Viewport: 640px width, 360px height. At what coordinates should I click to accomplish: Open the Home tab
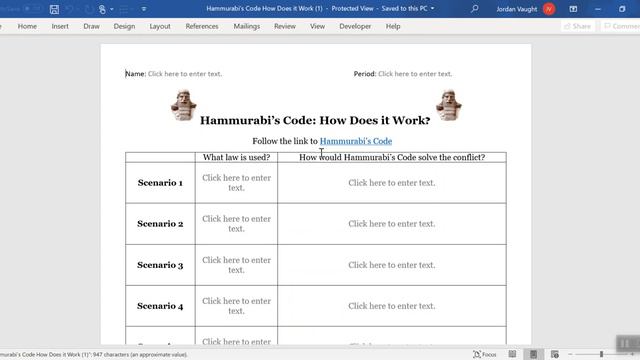[x=27, y=26]
